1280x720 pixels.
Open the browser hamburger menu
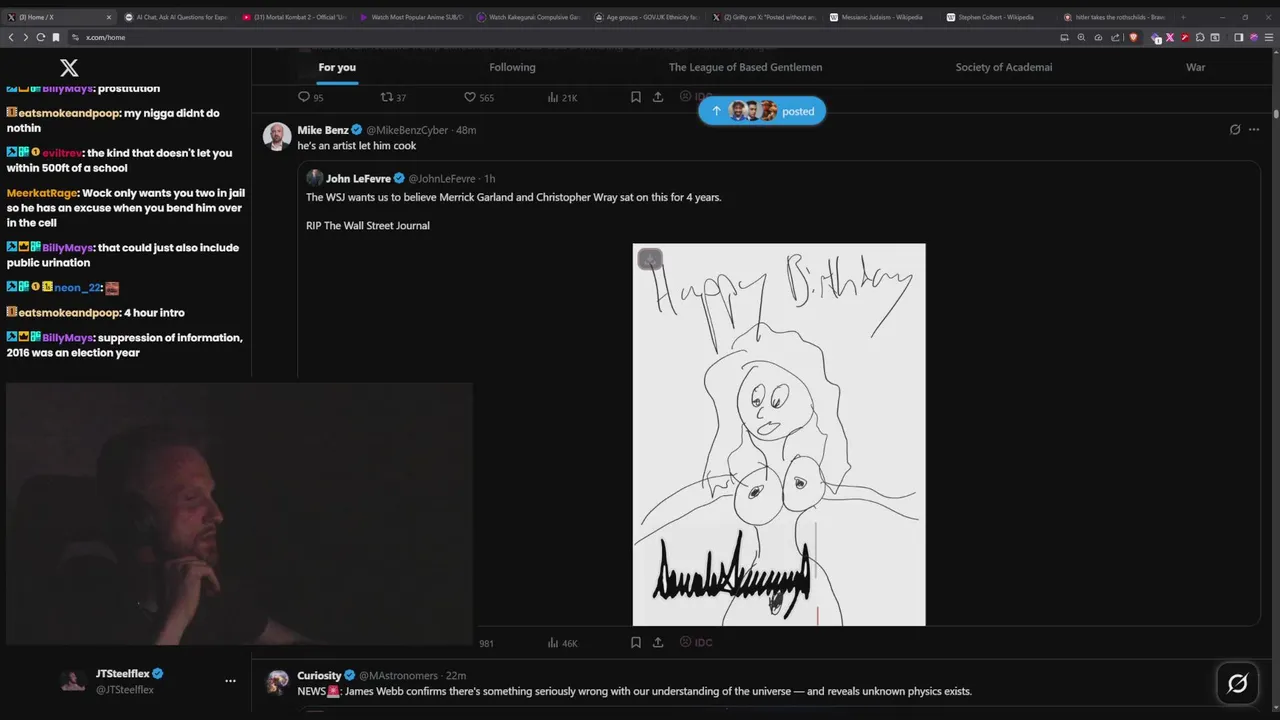[1267, 37]
